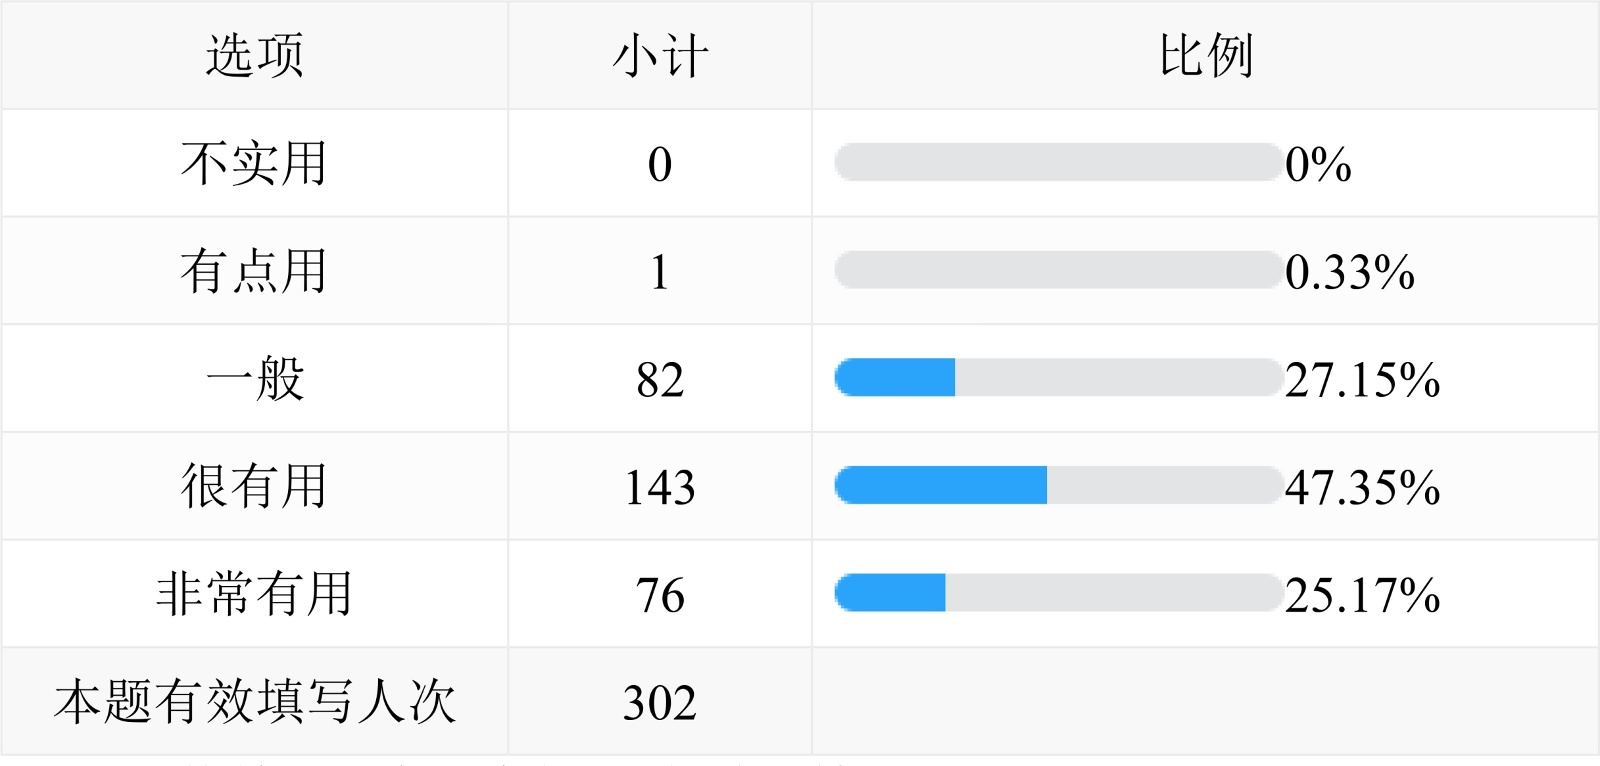Click the 0.33% percentage label
Screen dimensions: 1600x766
tap(1349, 273)
